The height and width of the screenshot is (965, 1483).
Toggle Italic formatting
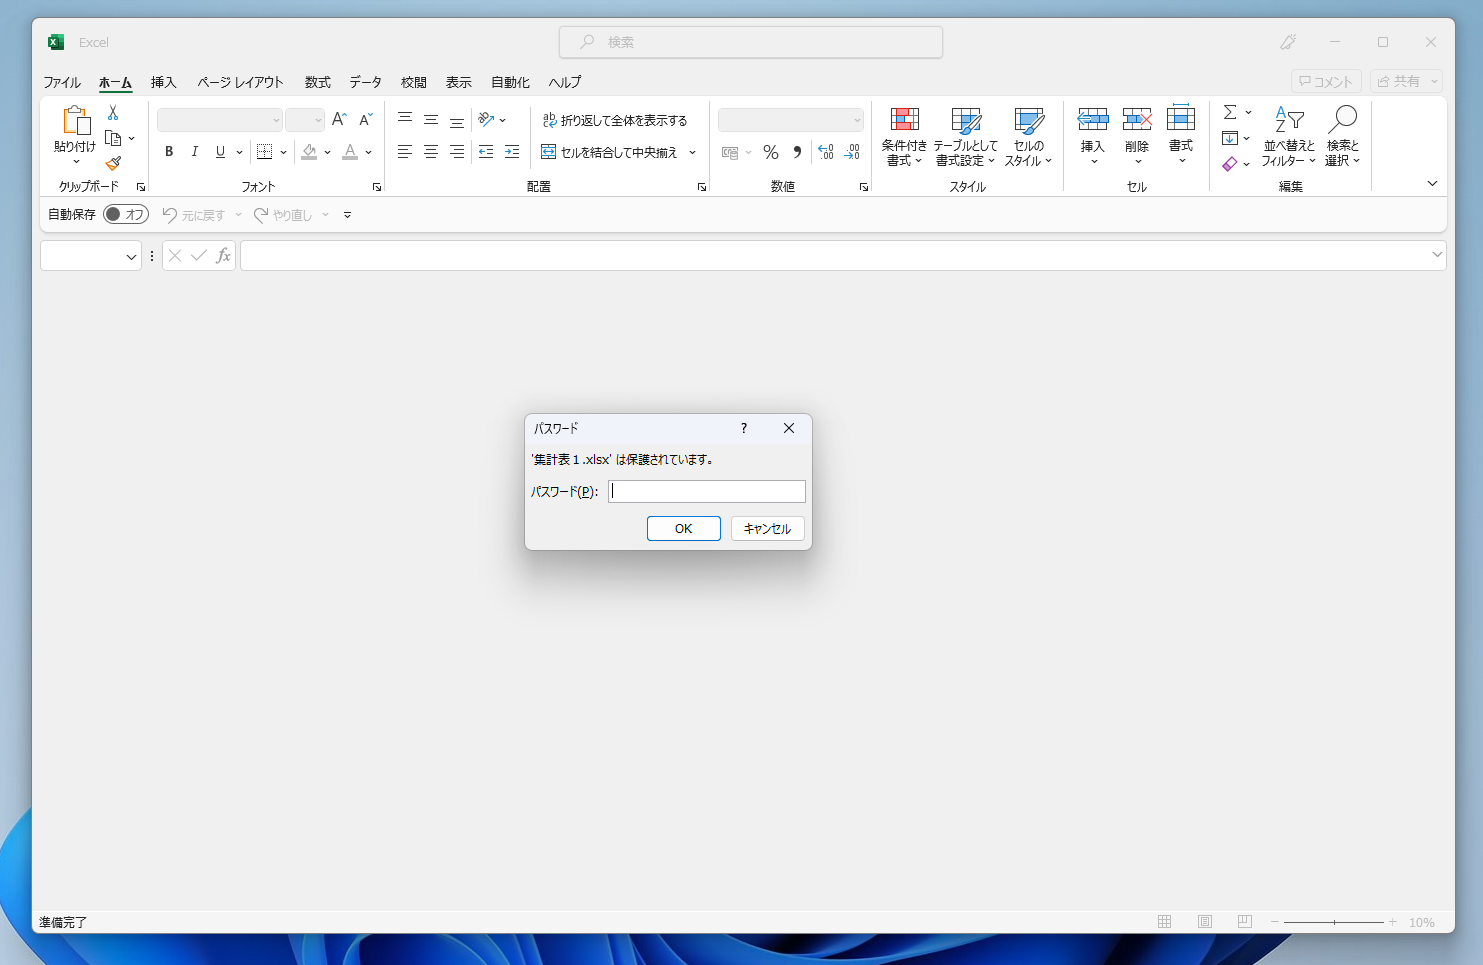pos(195,152)
